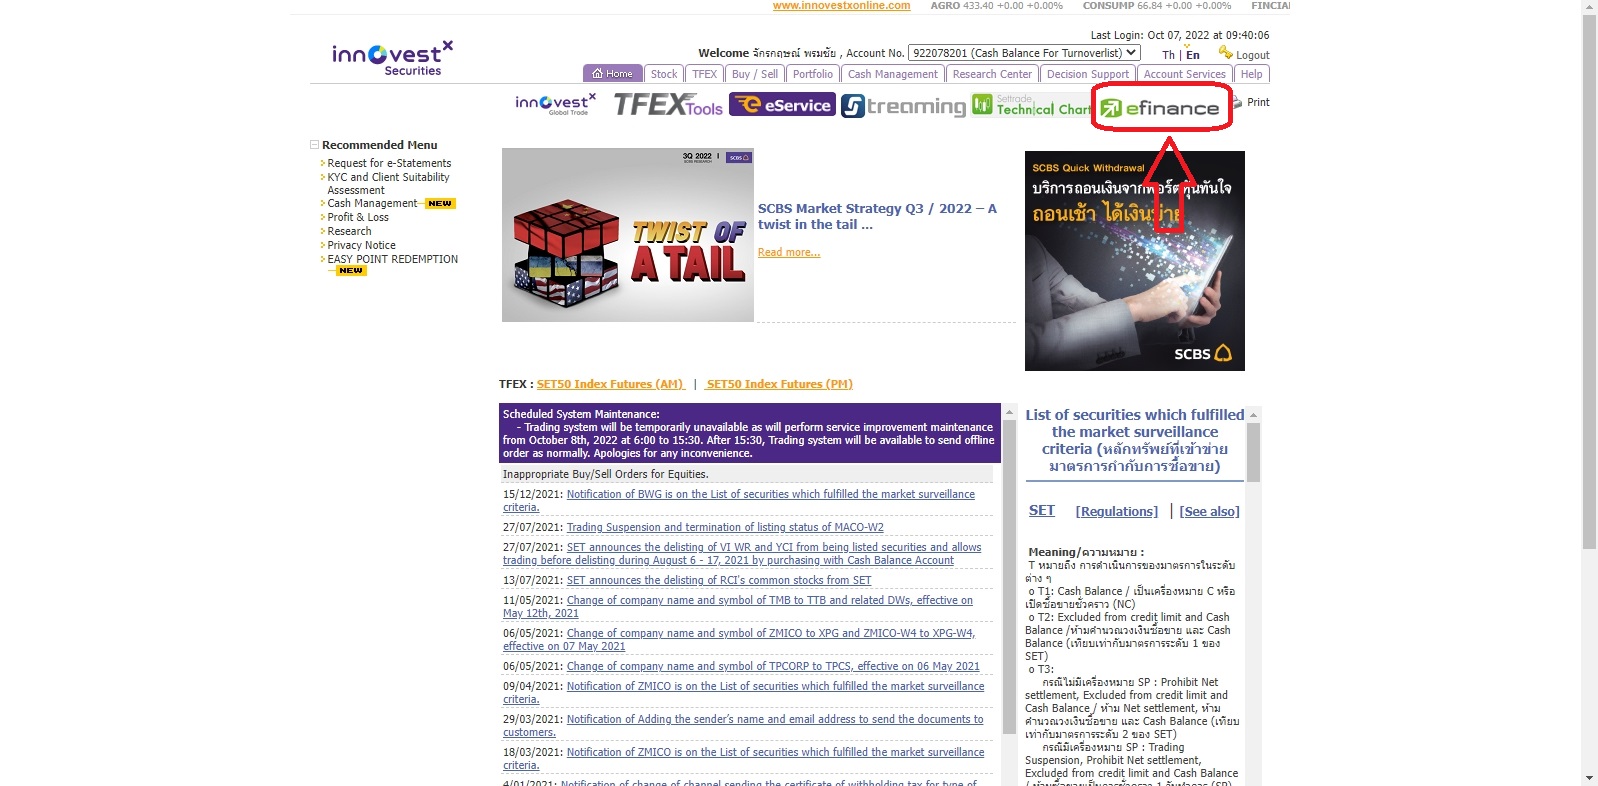Viewport: 1598px width, 786px height.
Task: Open Request for e-Statements
Action: 389,163
